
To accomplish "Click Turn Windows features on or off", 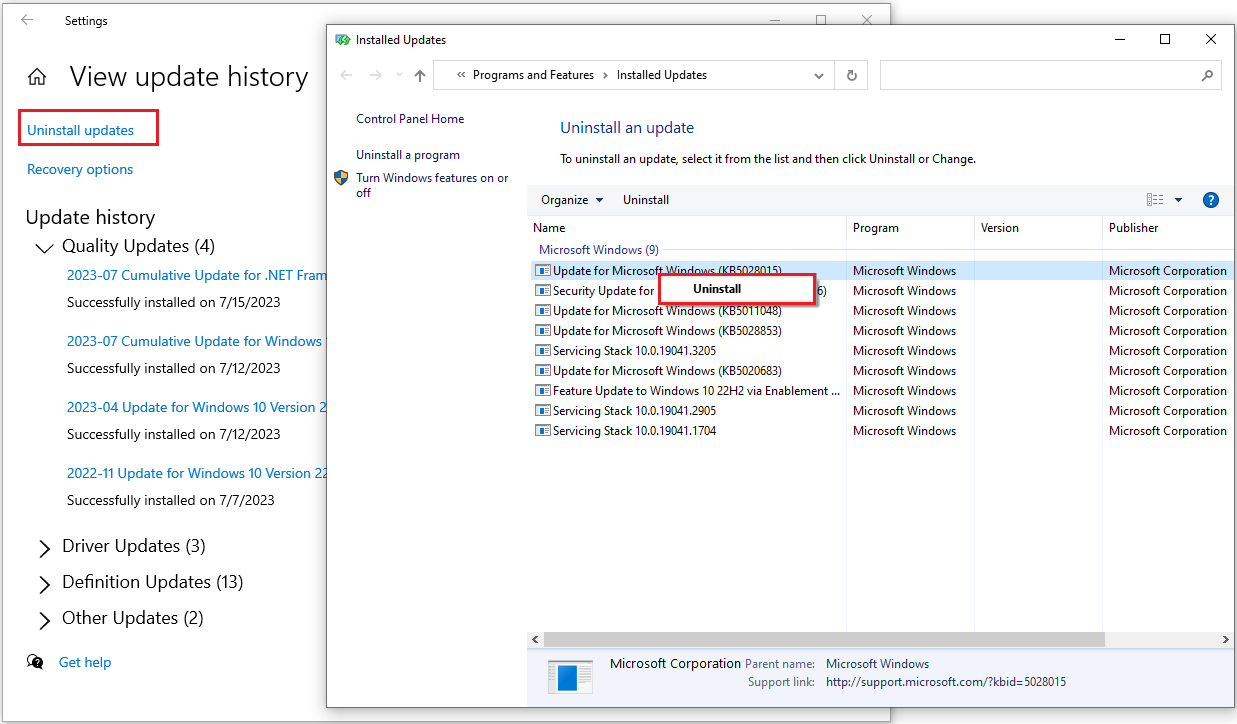I will pyautogui.click(x=432, y=185).
